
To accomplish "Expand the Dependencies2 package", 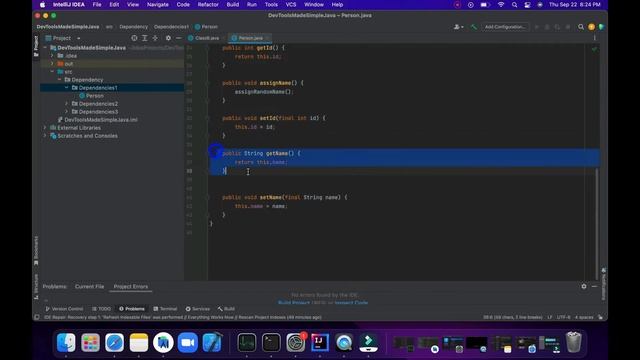I will pyautogui.click(x=67, y=104).
